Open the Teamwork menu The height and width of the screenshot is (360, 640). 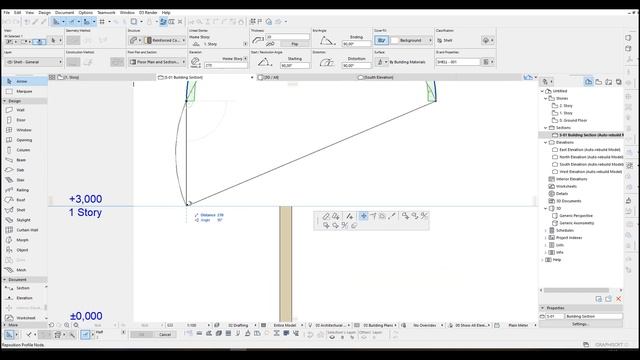[x=106, y=13]
